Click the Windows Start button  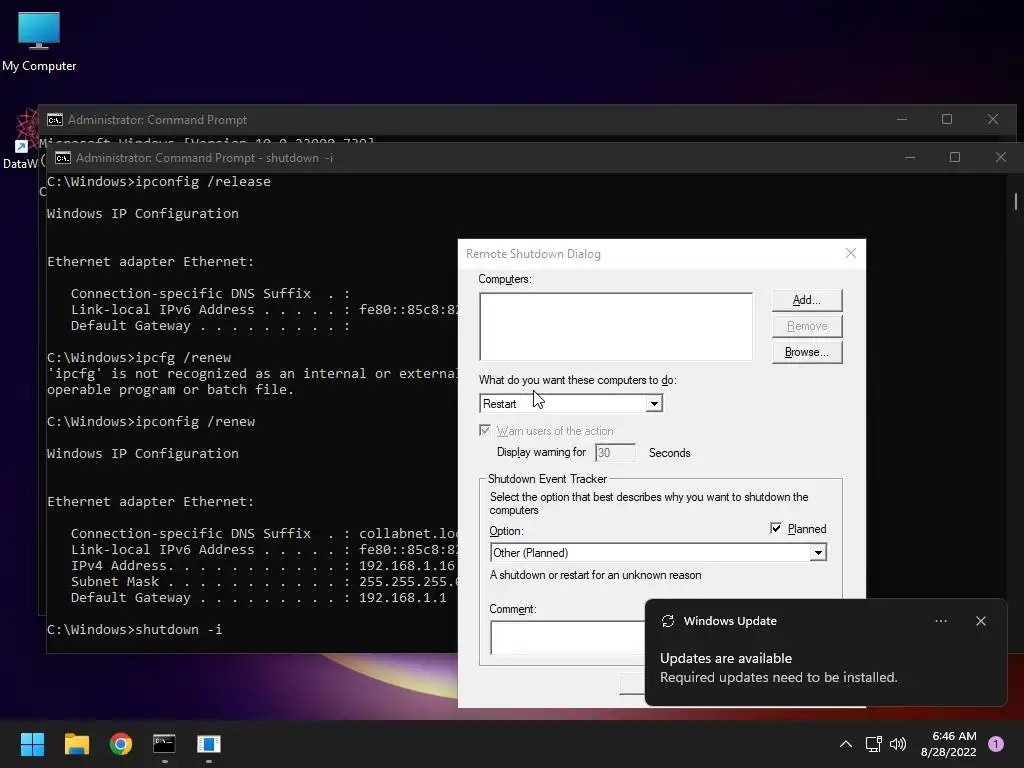32,744
